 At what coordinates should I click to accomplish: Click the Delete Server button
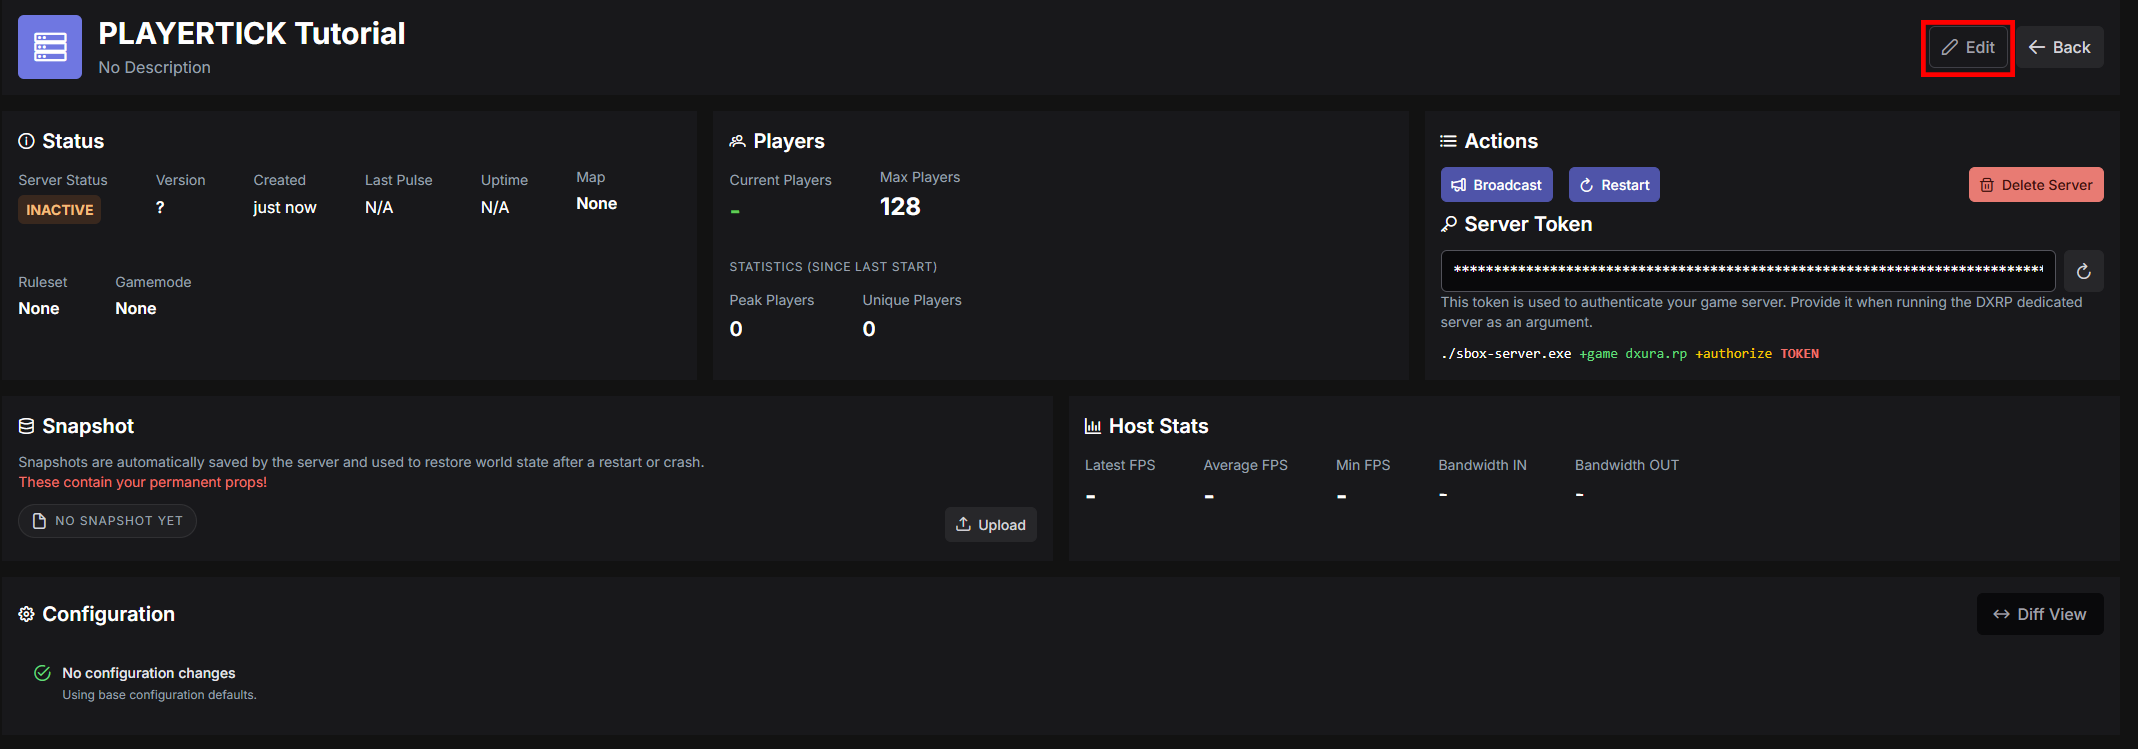pos(2035,184)
